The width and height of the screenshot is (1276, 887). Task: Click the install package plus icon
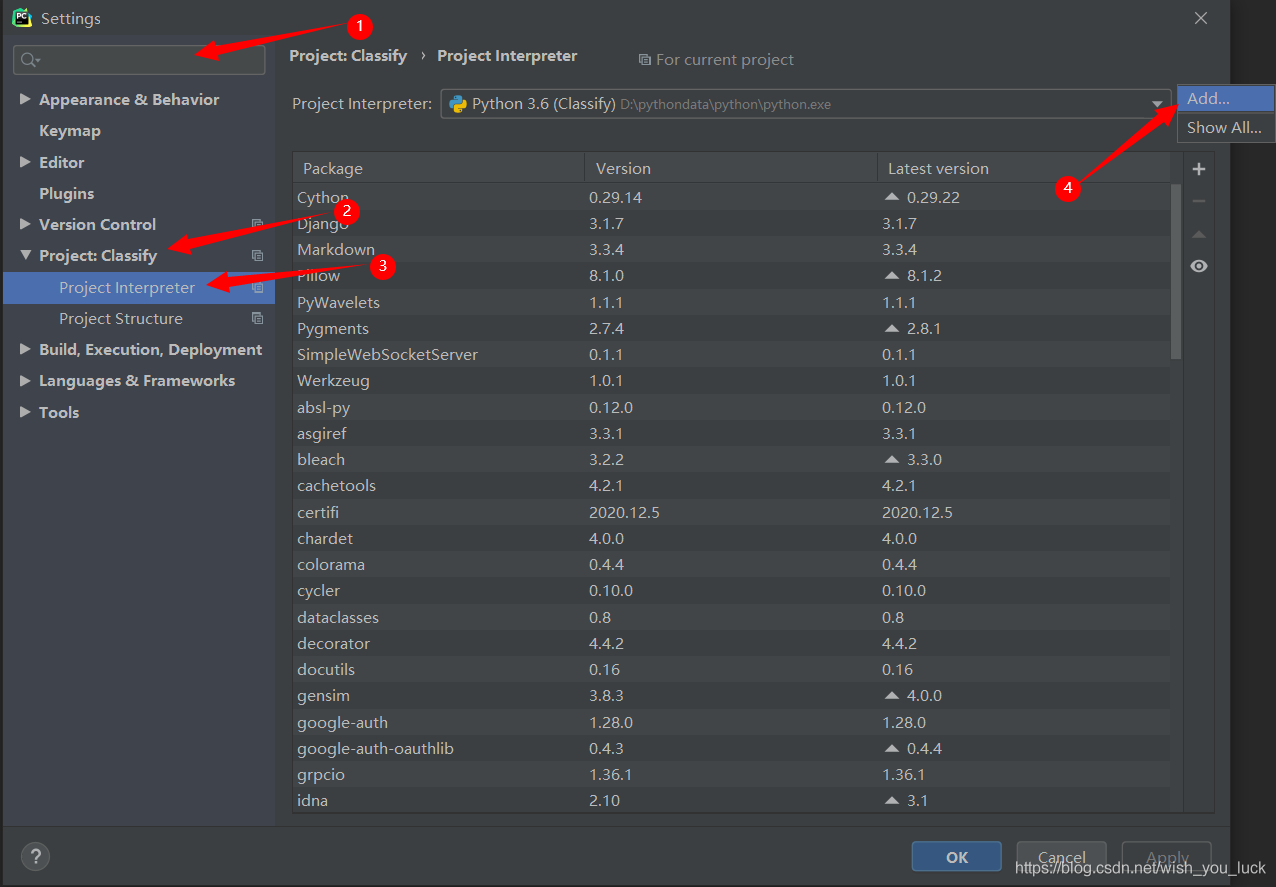tap(1199, 169)
